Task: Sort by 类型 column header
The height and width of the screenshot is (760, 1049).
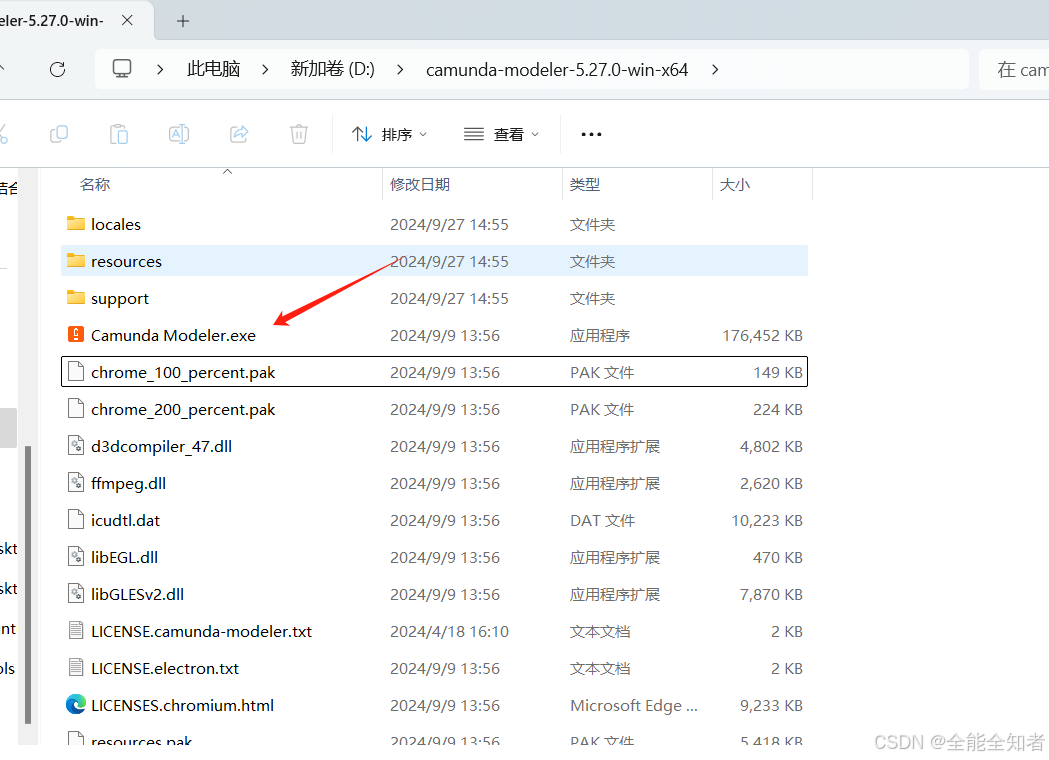Action: (x=585, y=185)
